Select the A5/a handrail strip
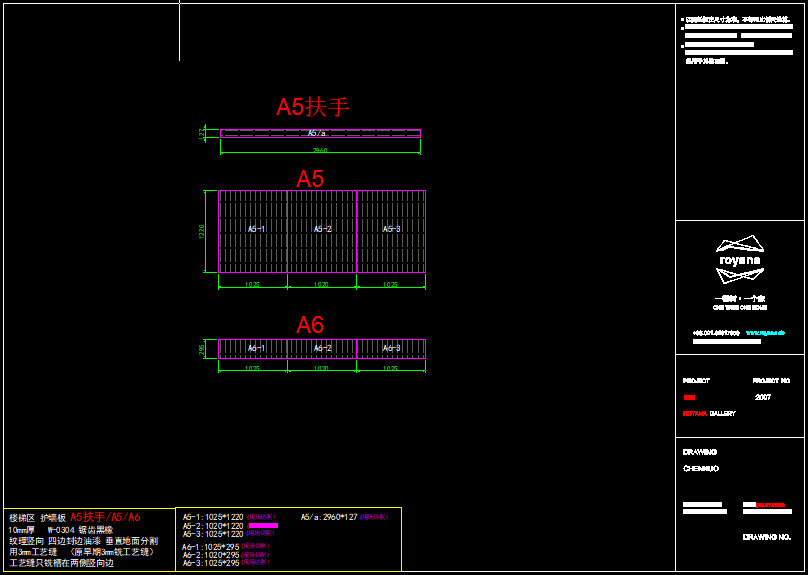The image size is (808, 575). pos(320,133)
